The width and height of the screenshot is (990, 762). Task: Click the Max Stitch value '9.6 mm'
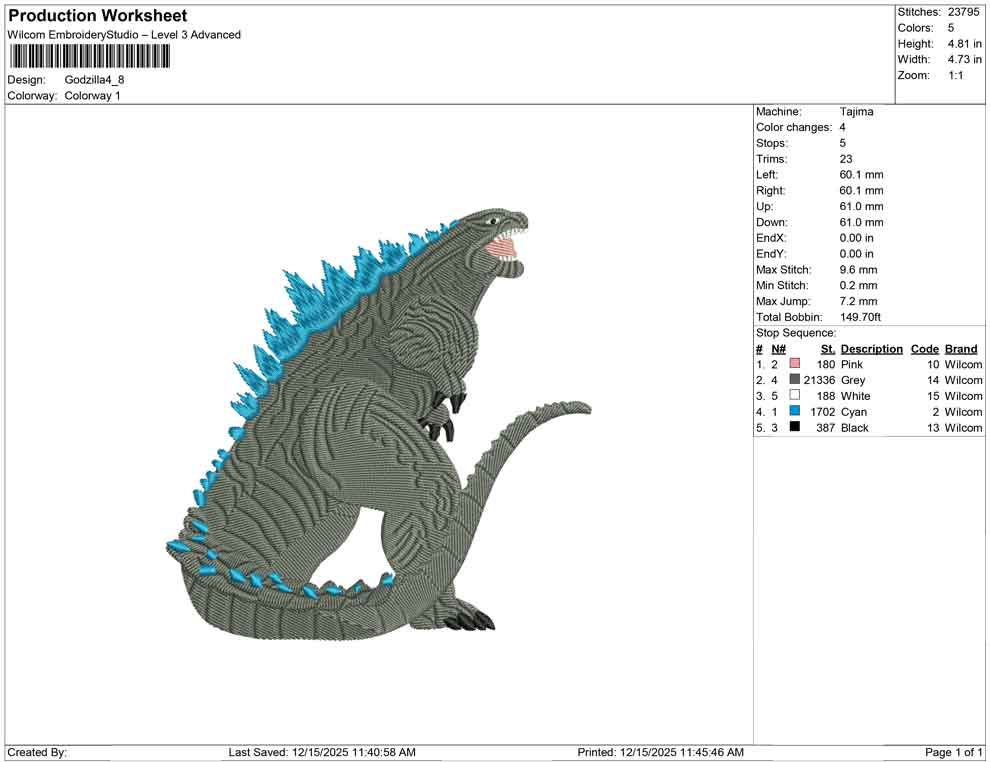point(858,270)
